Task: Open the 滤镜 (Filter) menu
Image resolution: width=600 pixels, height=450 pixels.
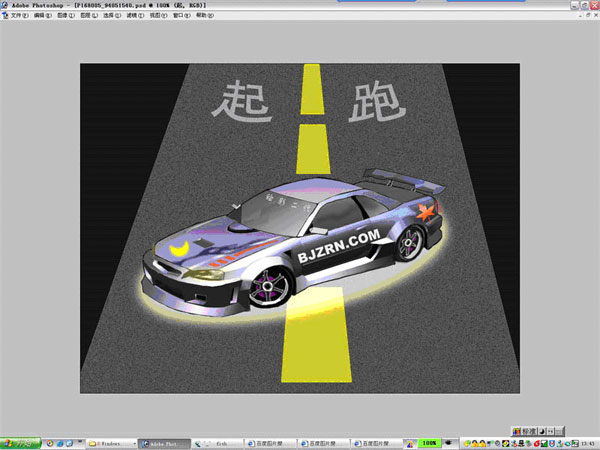Action: coord(135,15)
